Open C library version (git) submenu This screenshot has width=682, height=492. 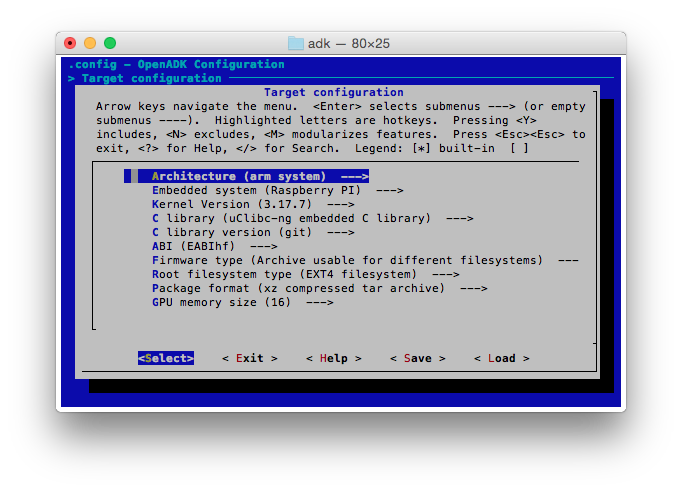click(x=252, y=232)
